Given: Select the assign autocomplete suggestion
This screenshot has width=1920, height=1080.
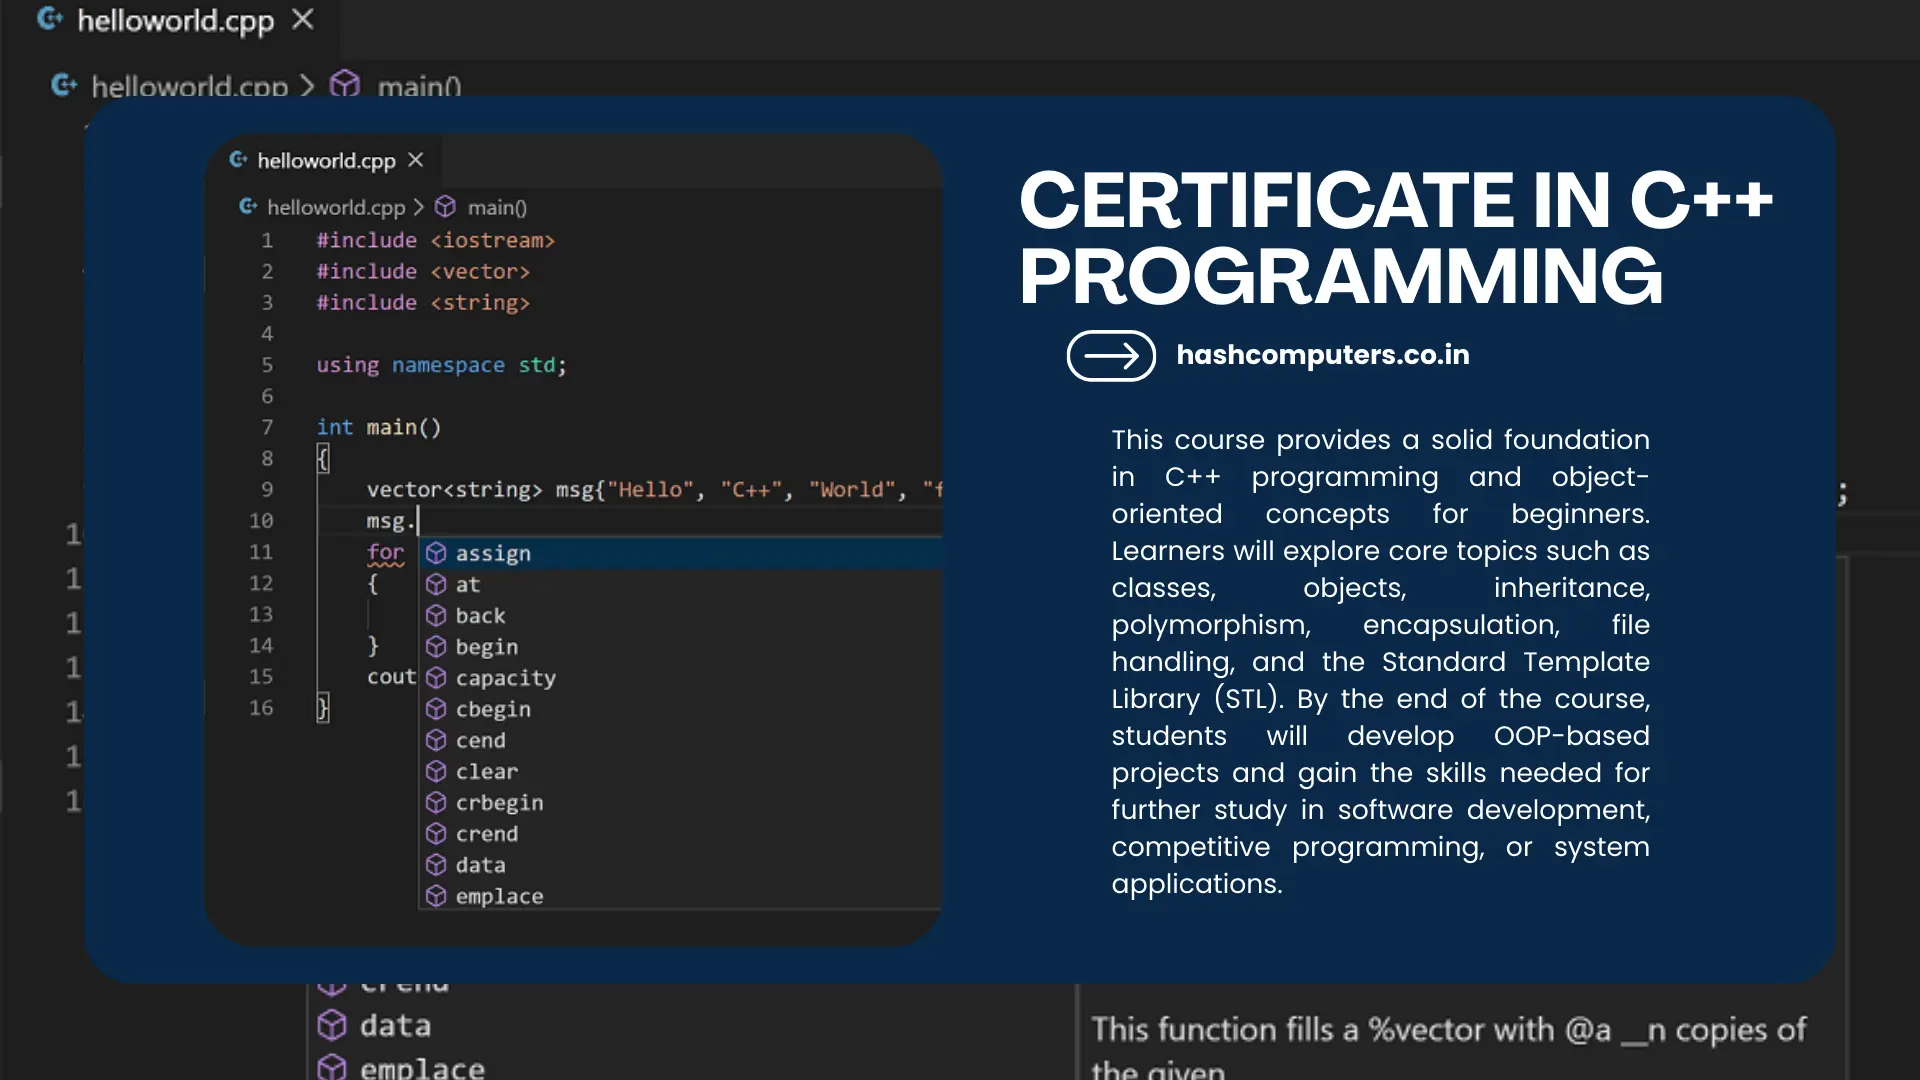Looking at the screenshot, I should (x=493, y=553).
